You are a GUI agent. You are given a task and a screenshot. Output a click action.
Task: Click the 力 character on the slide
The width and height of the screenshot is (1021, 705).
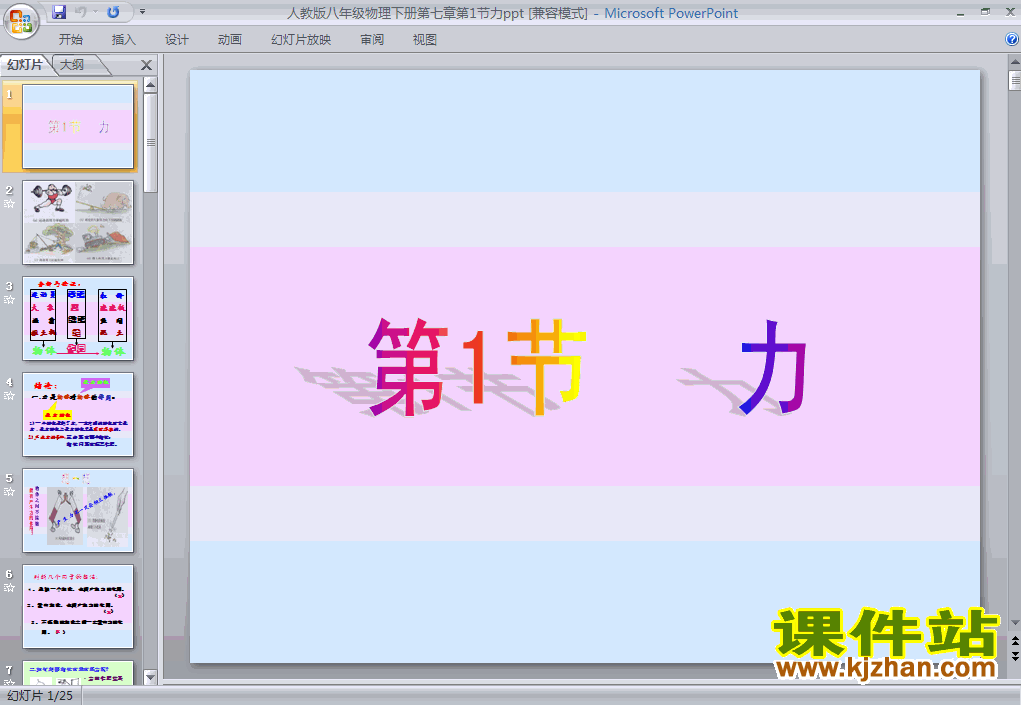click(774, 367)
